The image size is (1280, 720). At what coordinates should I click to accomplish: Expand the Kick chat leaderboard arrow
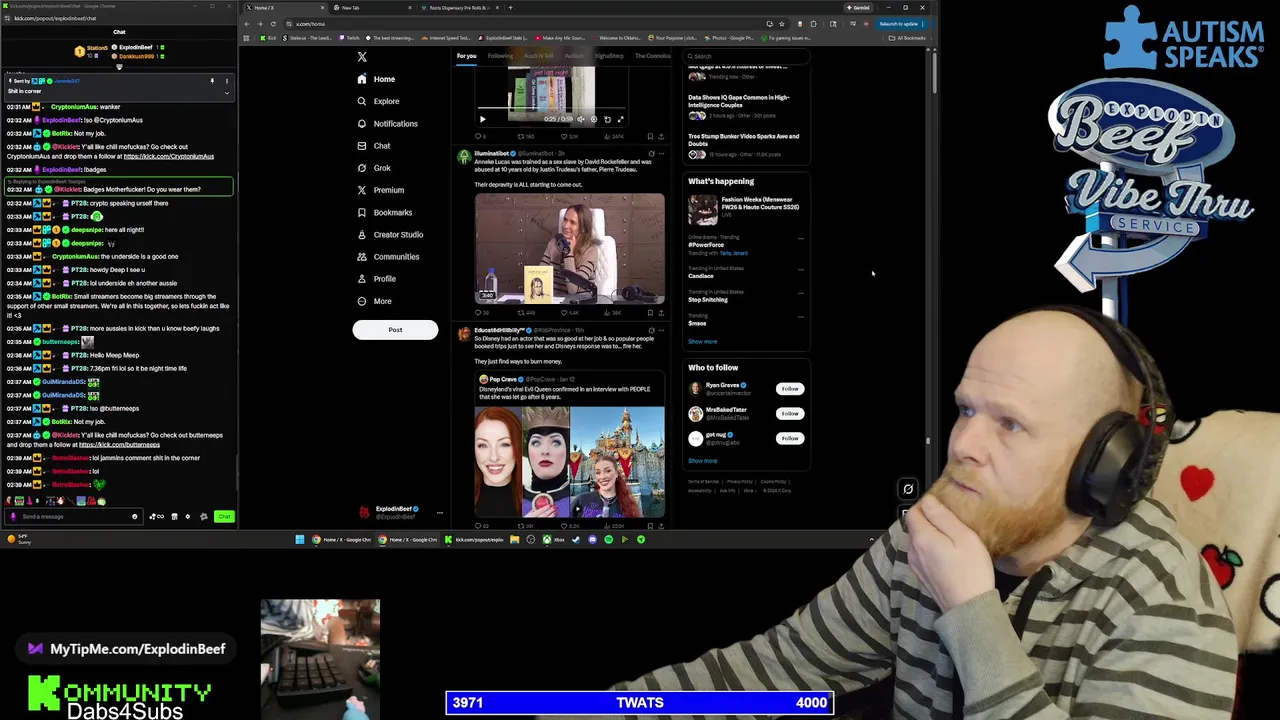(x=119, y=67)
